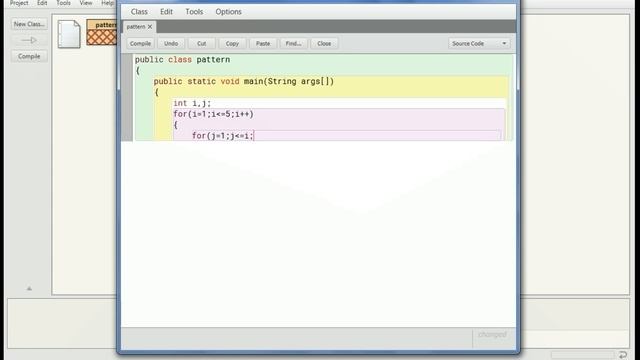Click the Paste button
This screenshot has width=640, height=360.
point(263,43)
